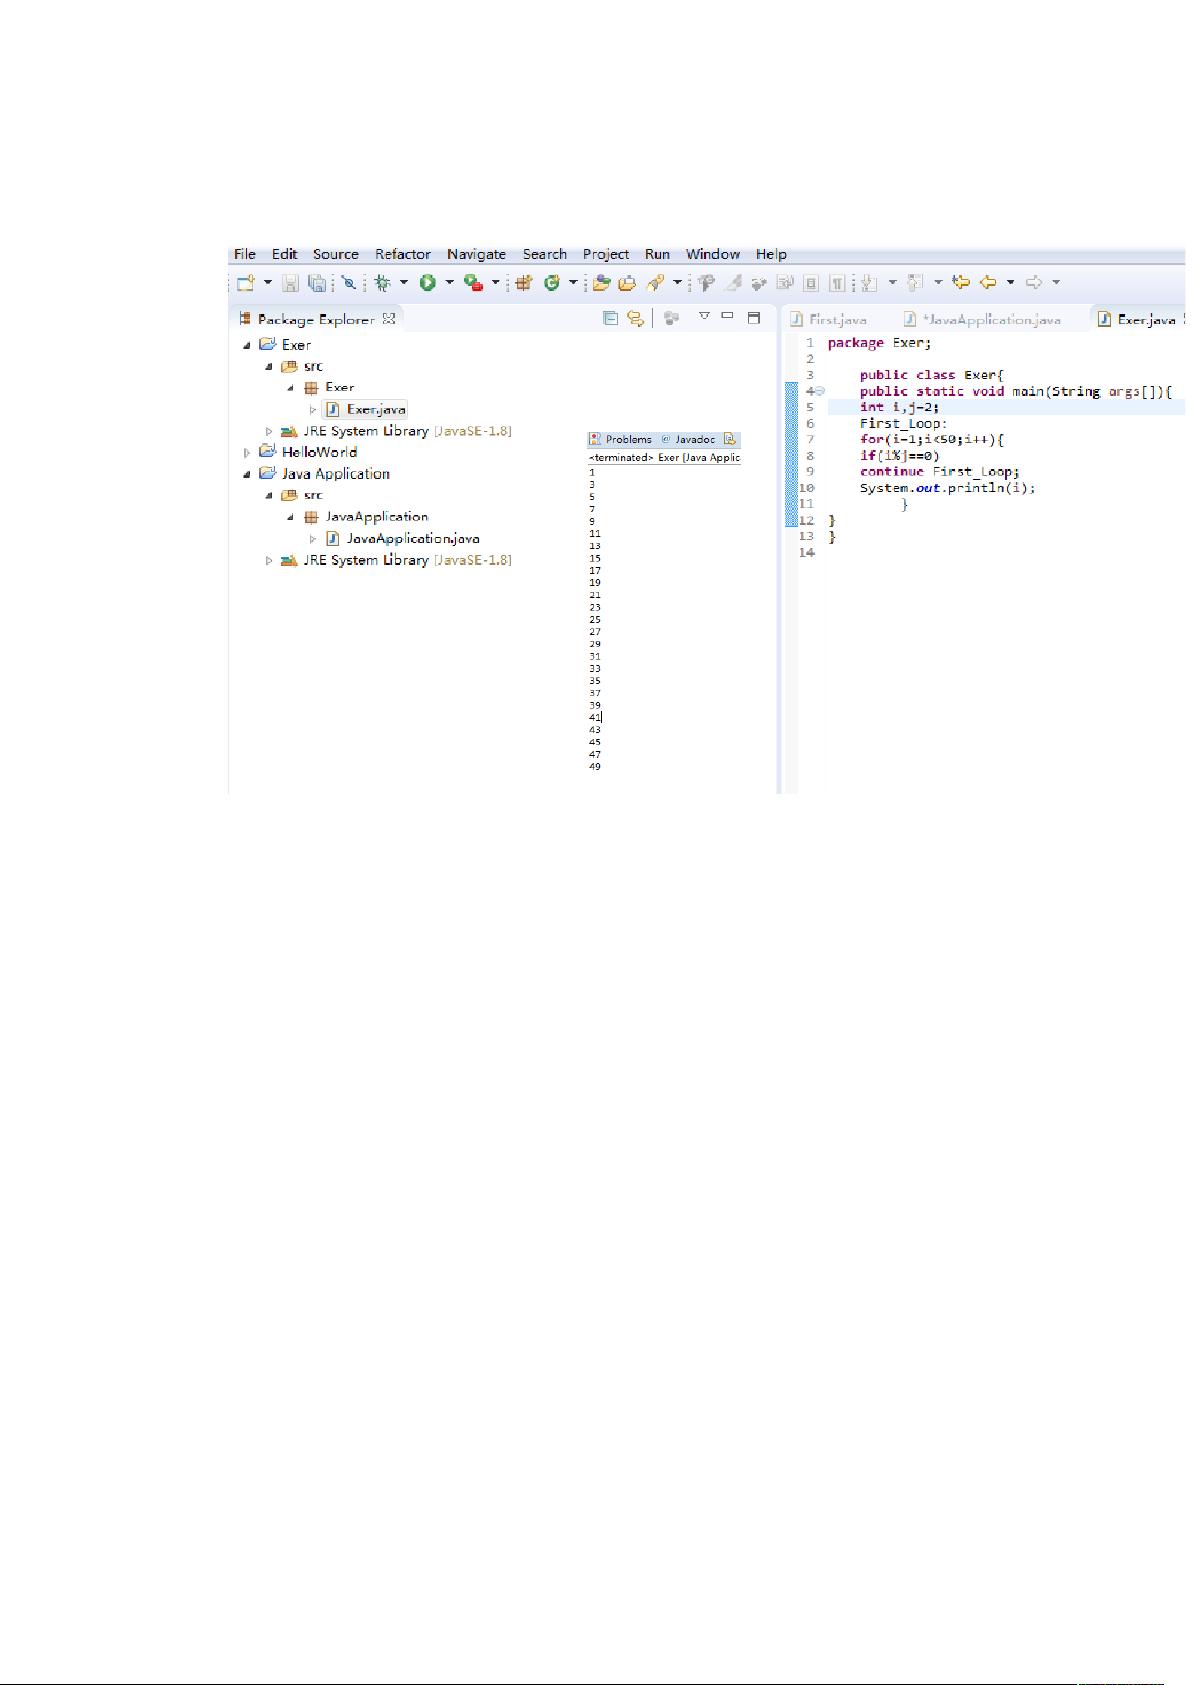
Task: Open the dropdown next to New icon
Action: click(268, 283)
